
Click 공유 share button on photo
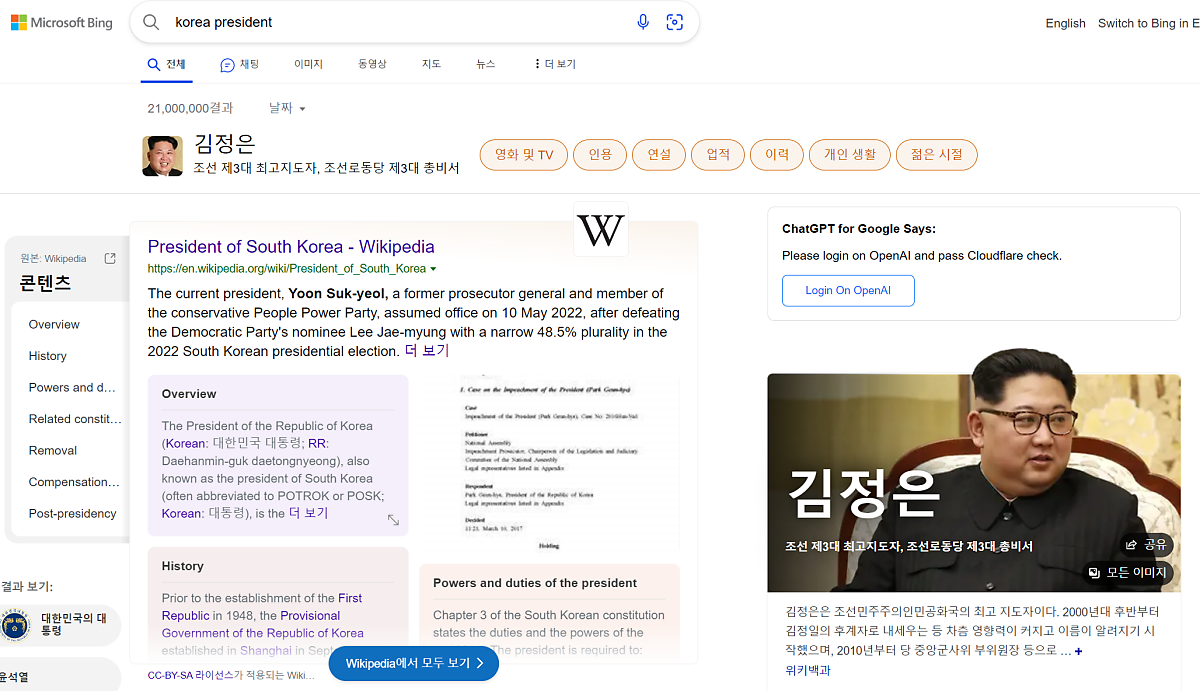point(1146,545)
